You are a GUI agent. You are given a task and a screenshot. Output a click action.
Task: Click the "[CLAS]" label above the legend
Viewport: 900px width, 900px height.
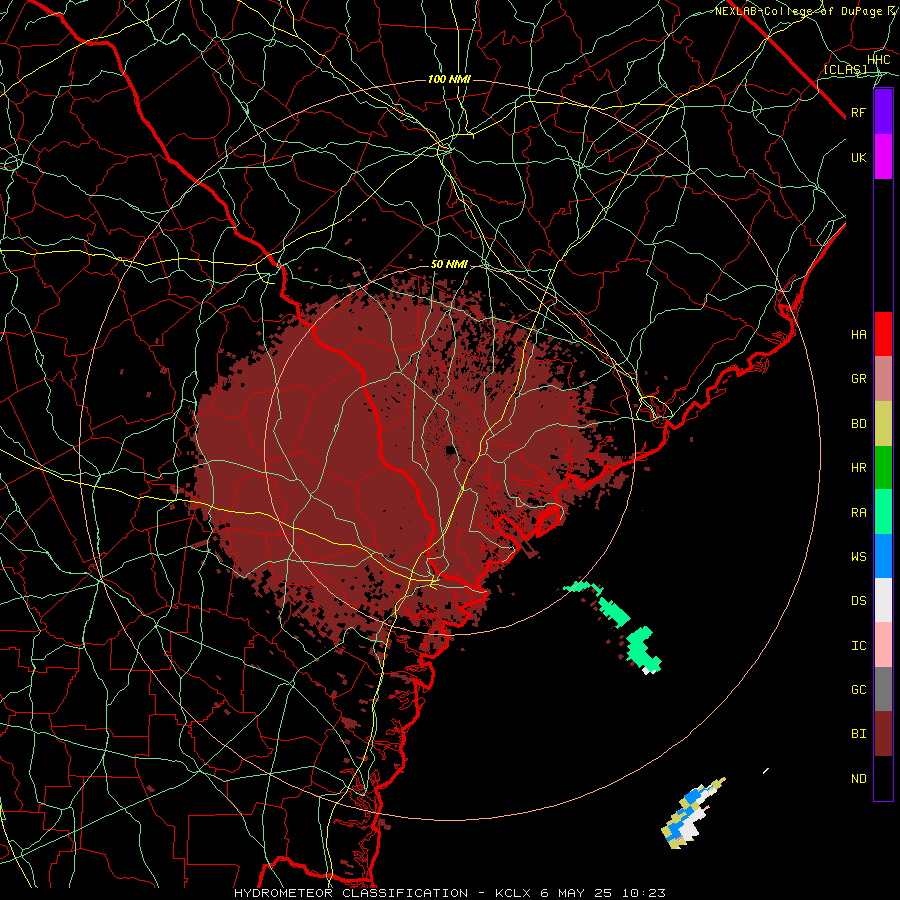845,69
